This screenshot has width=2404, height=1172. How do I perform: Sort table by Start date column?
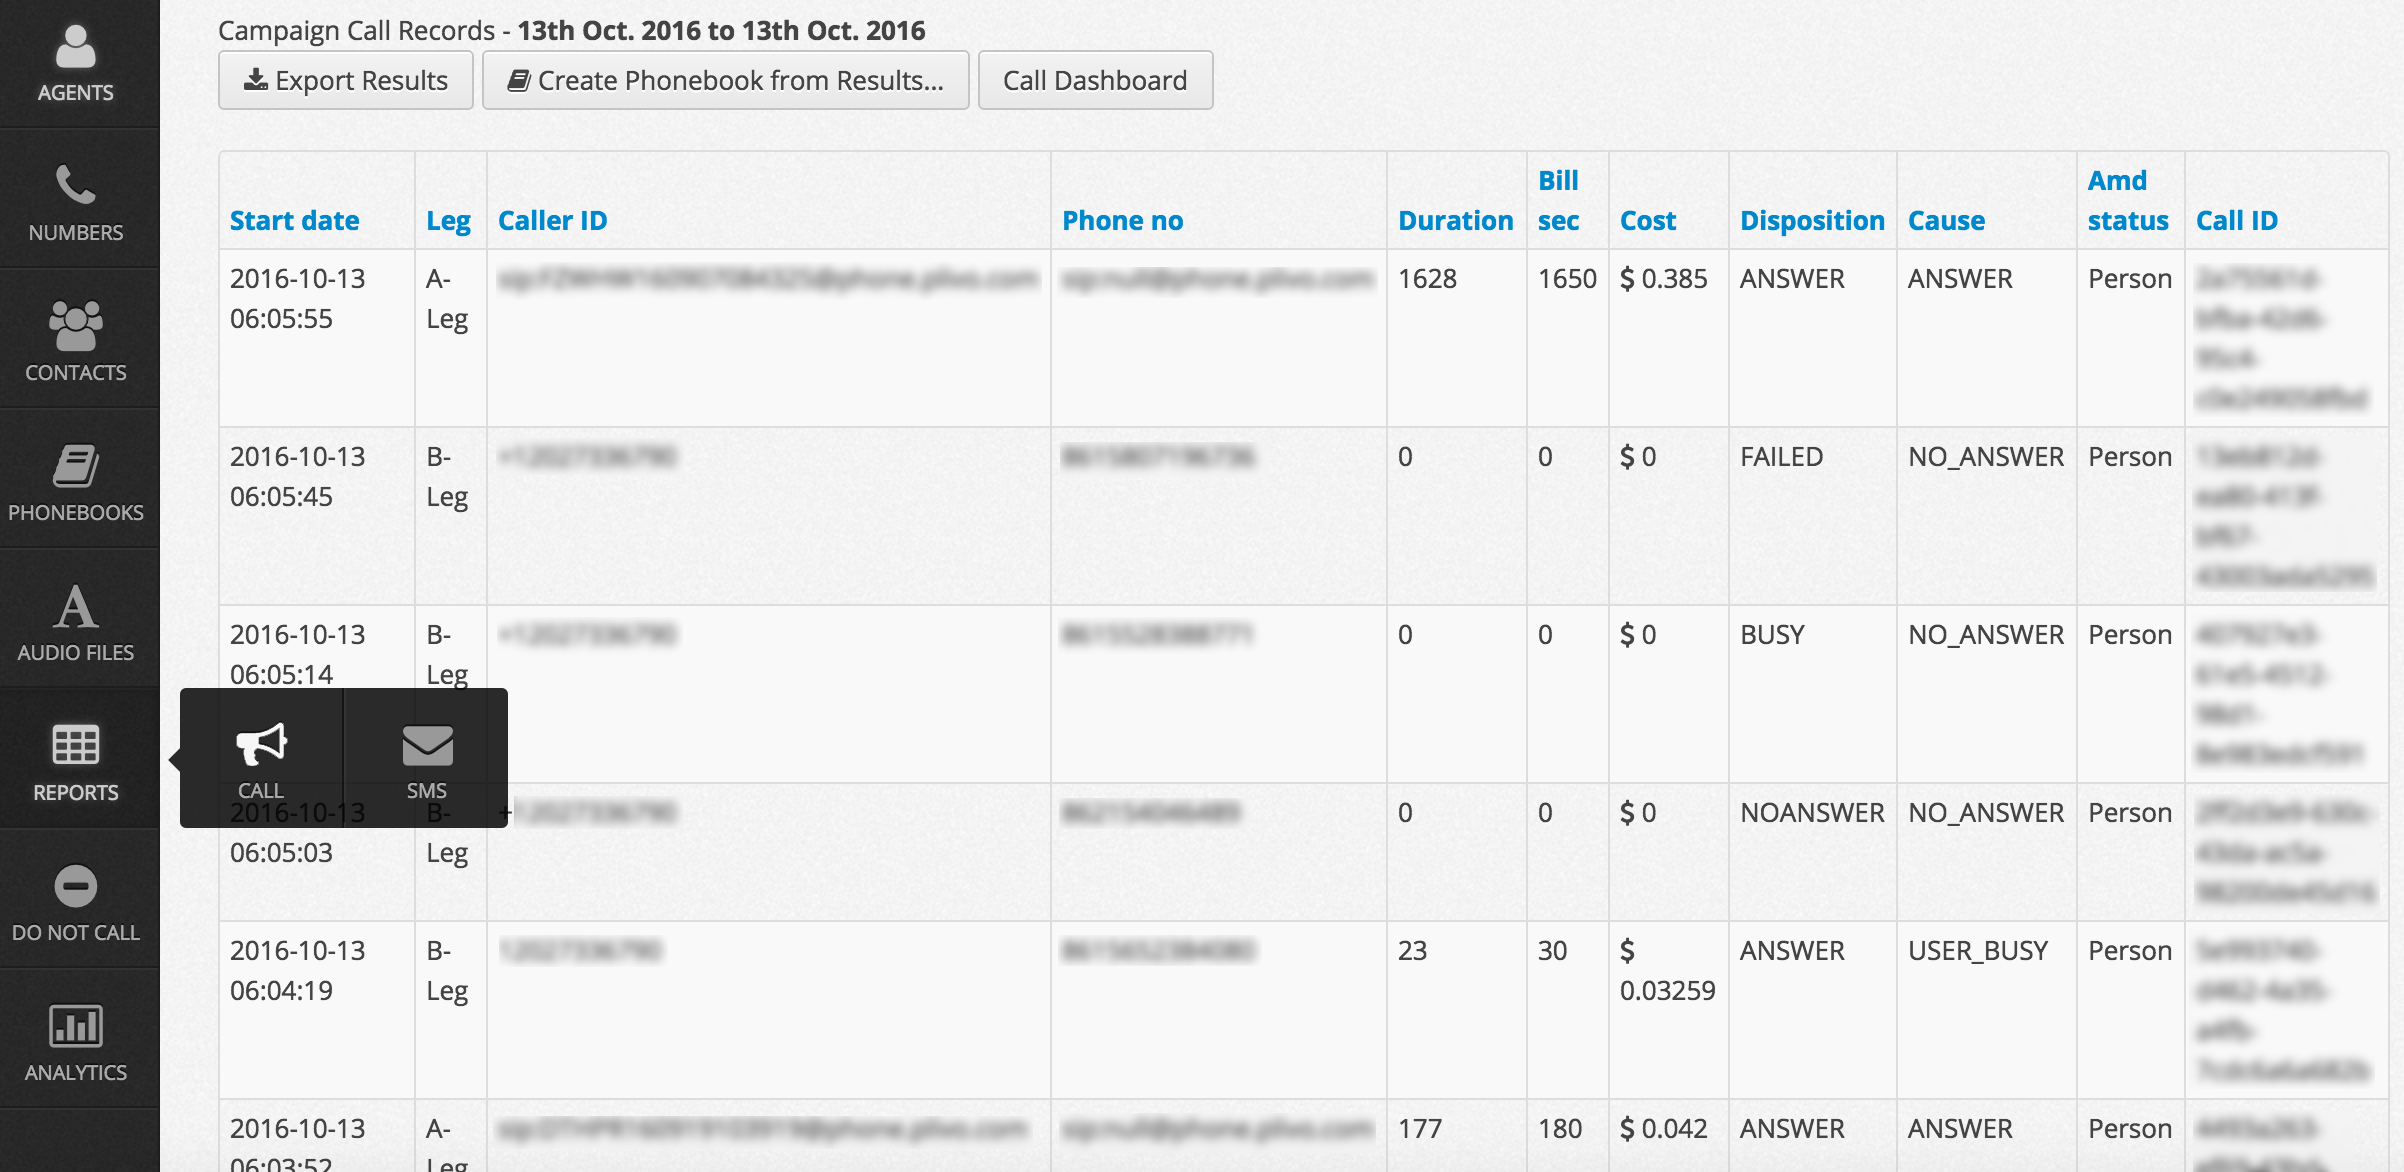point(295,220)
